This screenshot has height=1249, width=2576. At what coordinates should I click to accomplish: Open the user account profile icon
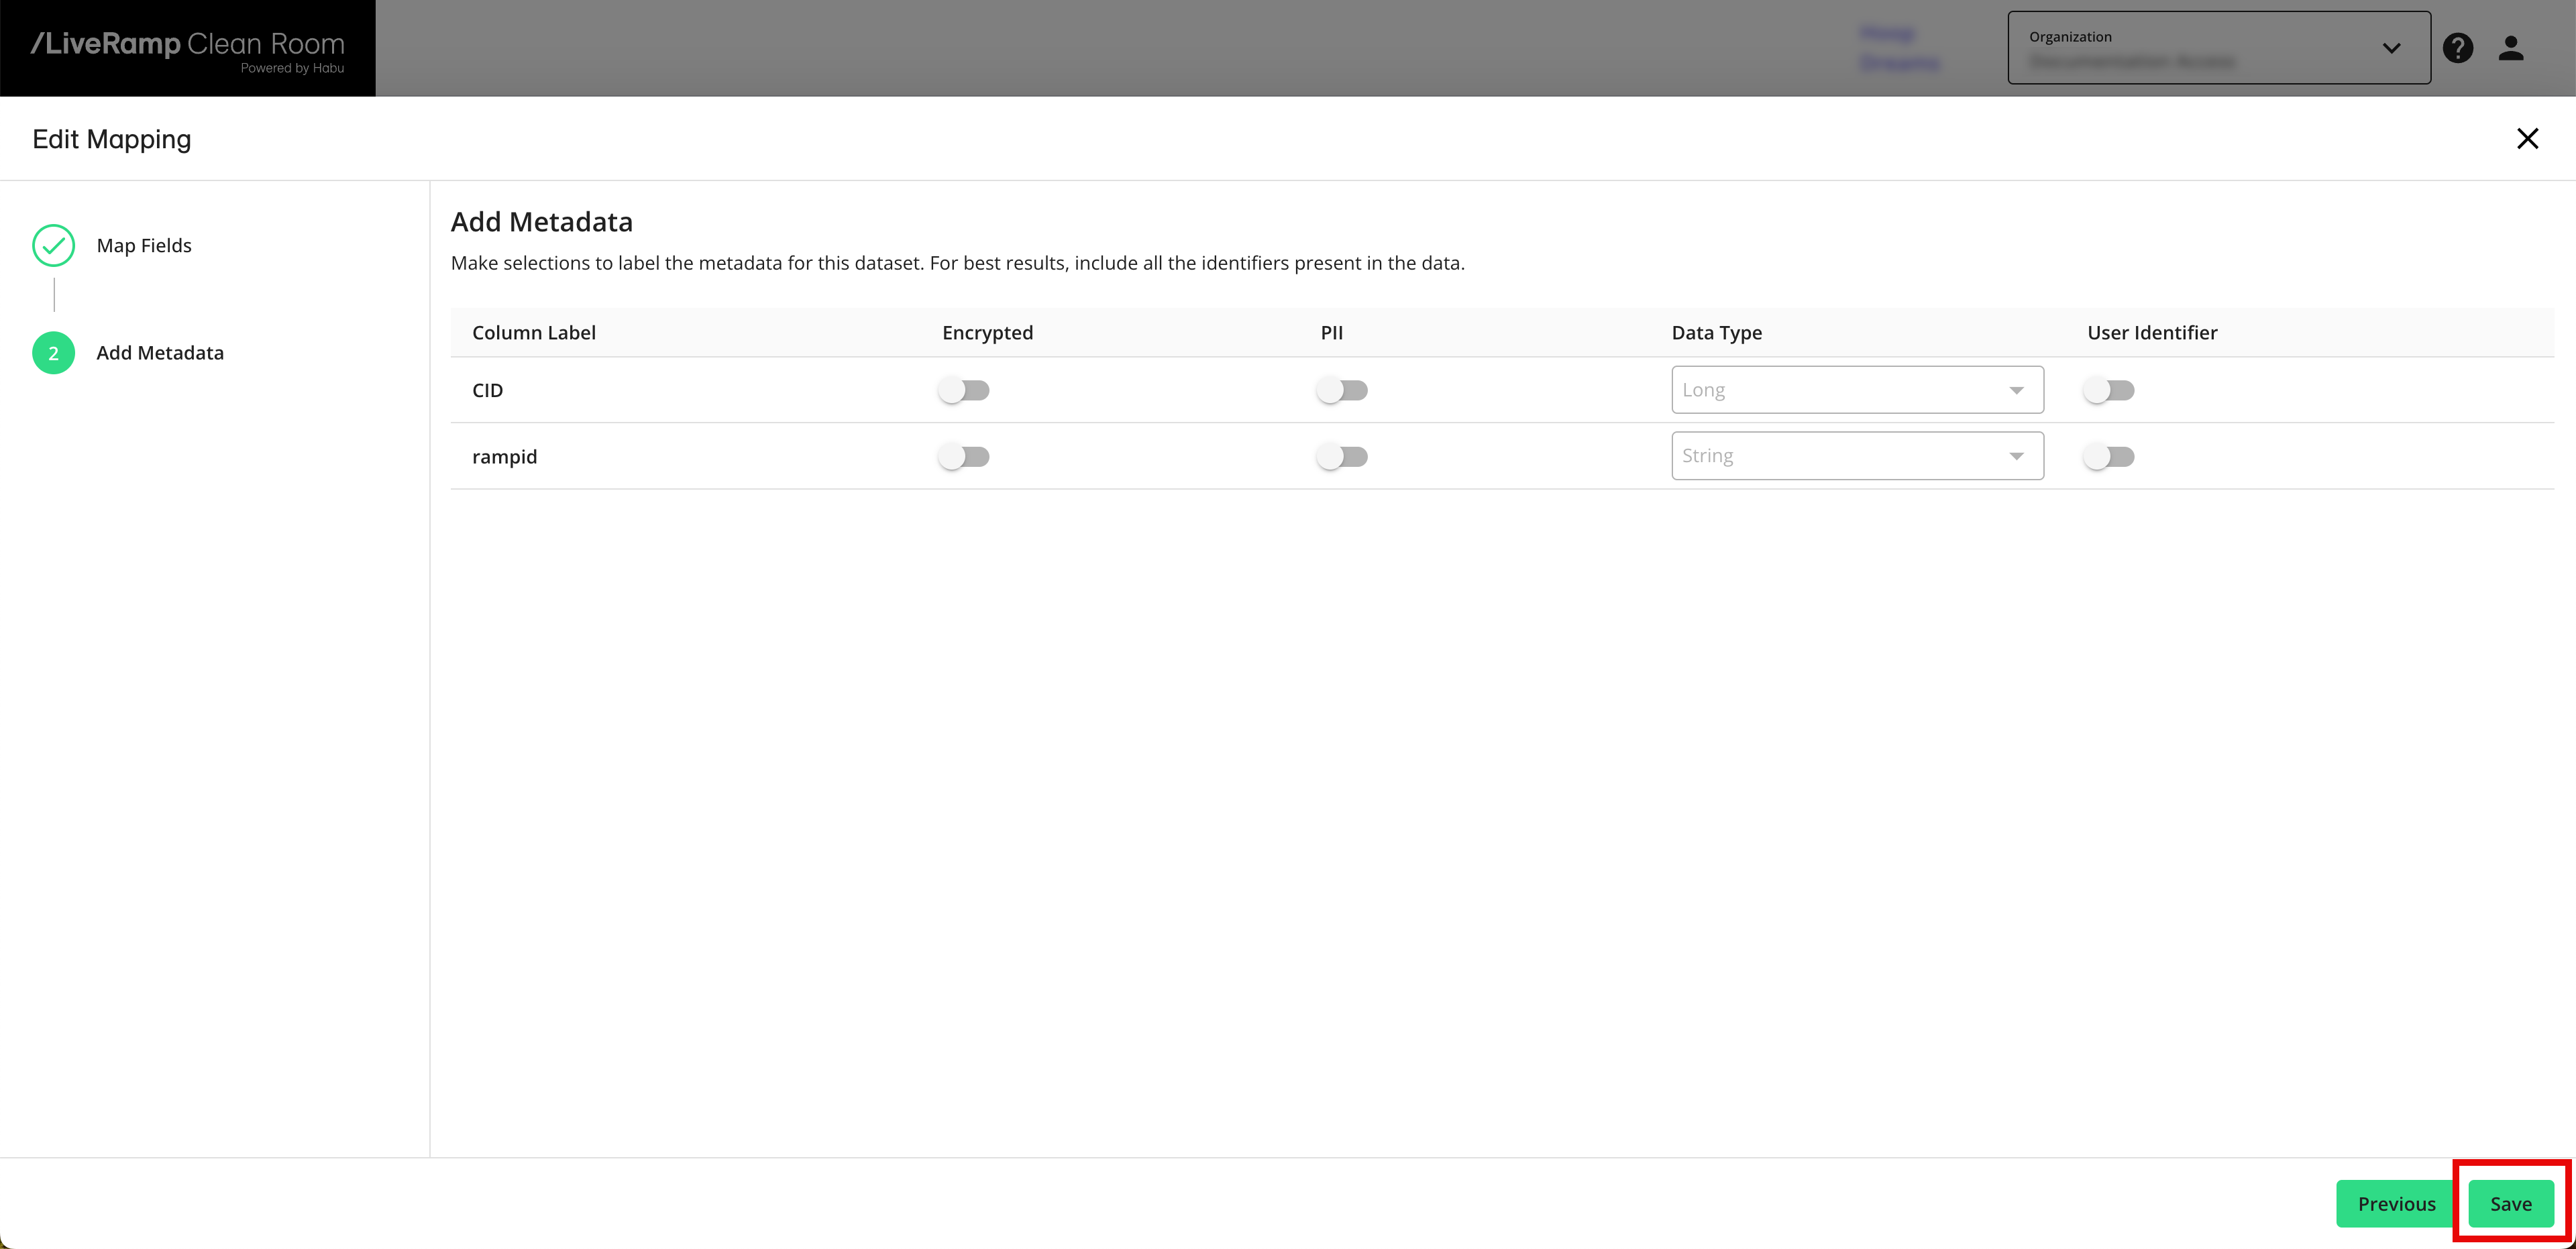2511,48
